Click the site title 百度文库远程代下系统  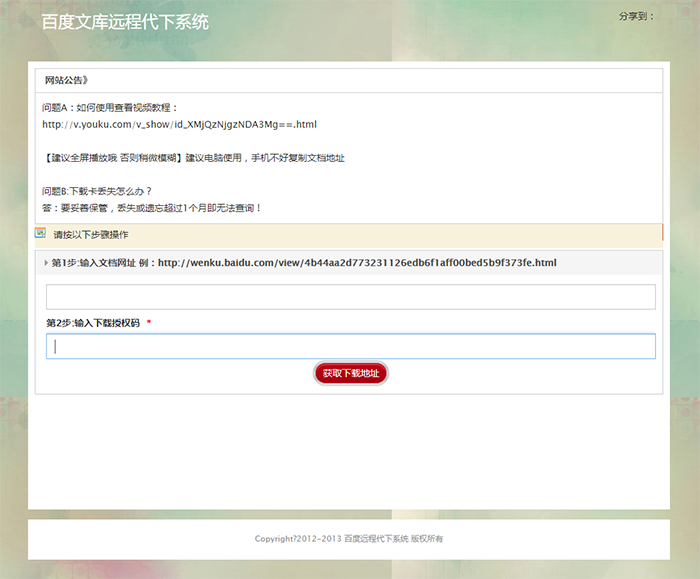[125, 22]
